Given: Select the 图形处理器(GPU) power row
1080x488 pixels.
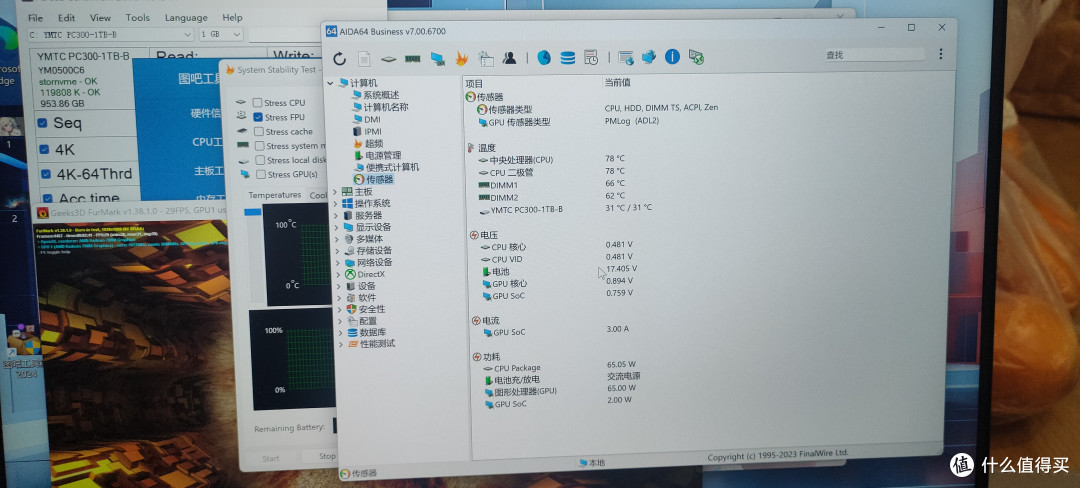Looking at the screenshot, I should [526, 392].
